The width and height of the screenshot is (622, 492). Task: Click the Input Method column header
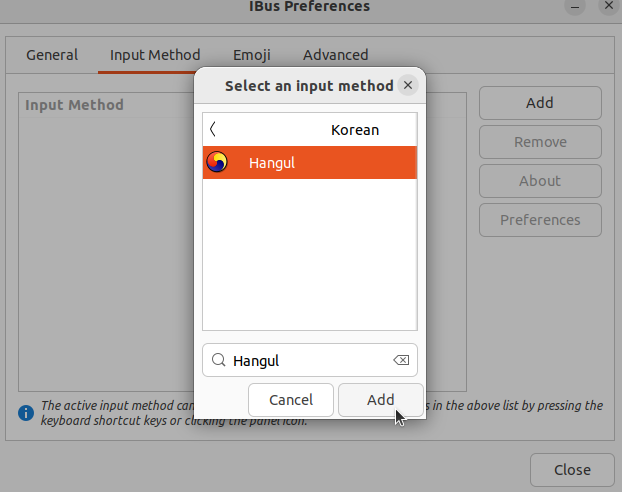click(75, 105)
